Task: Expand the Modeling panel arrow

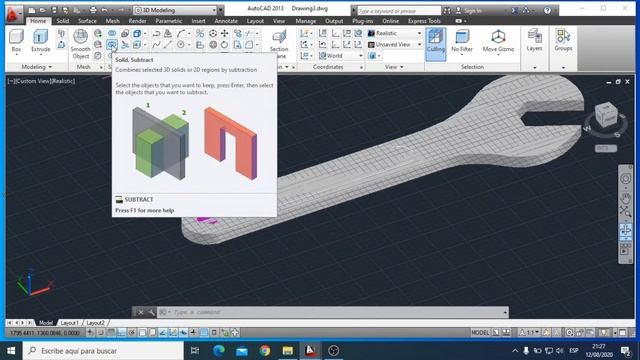Action: 50,67
